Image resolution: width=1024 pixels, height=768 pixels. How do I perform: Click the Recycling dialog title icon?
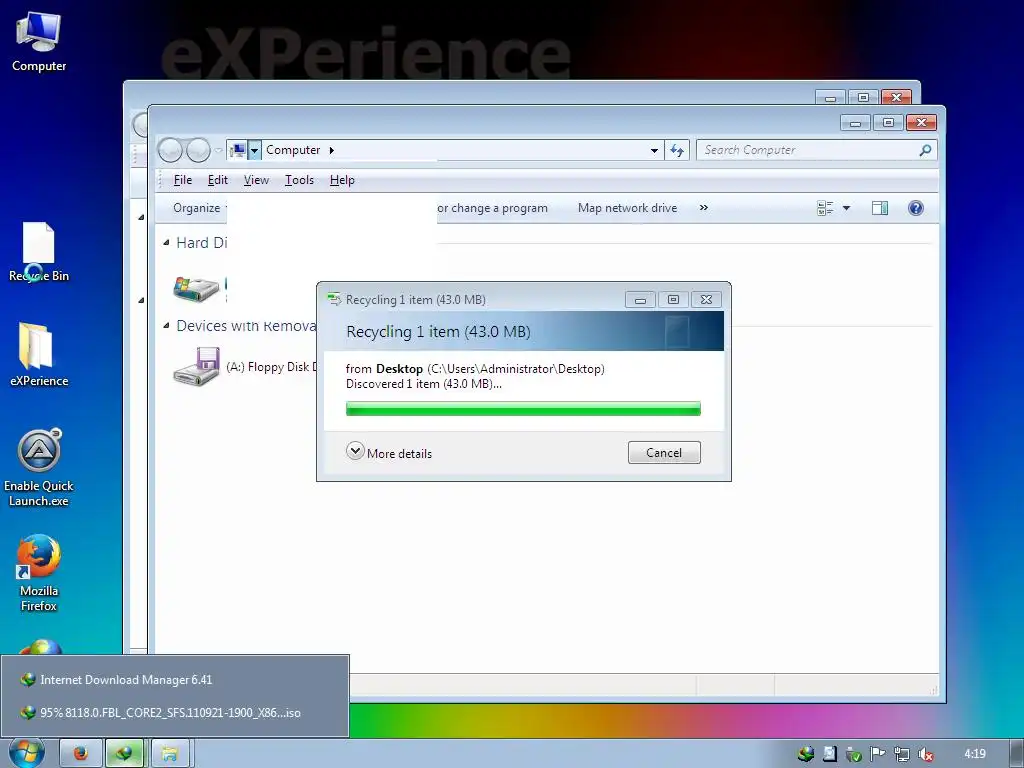(334, 299)
